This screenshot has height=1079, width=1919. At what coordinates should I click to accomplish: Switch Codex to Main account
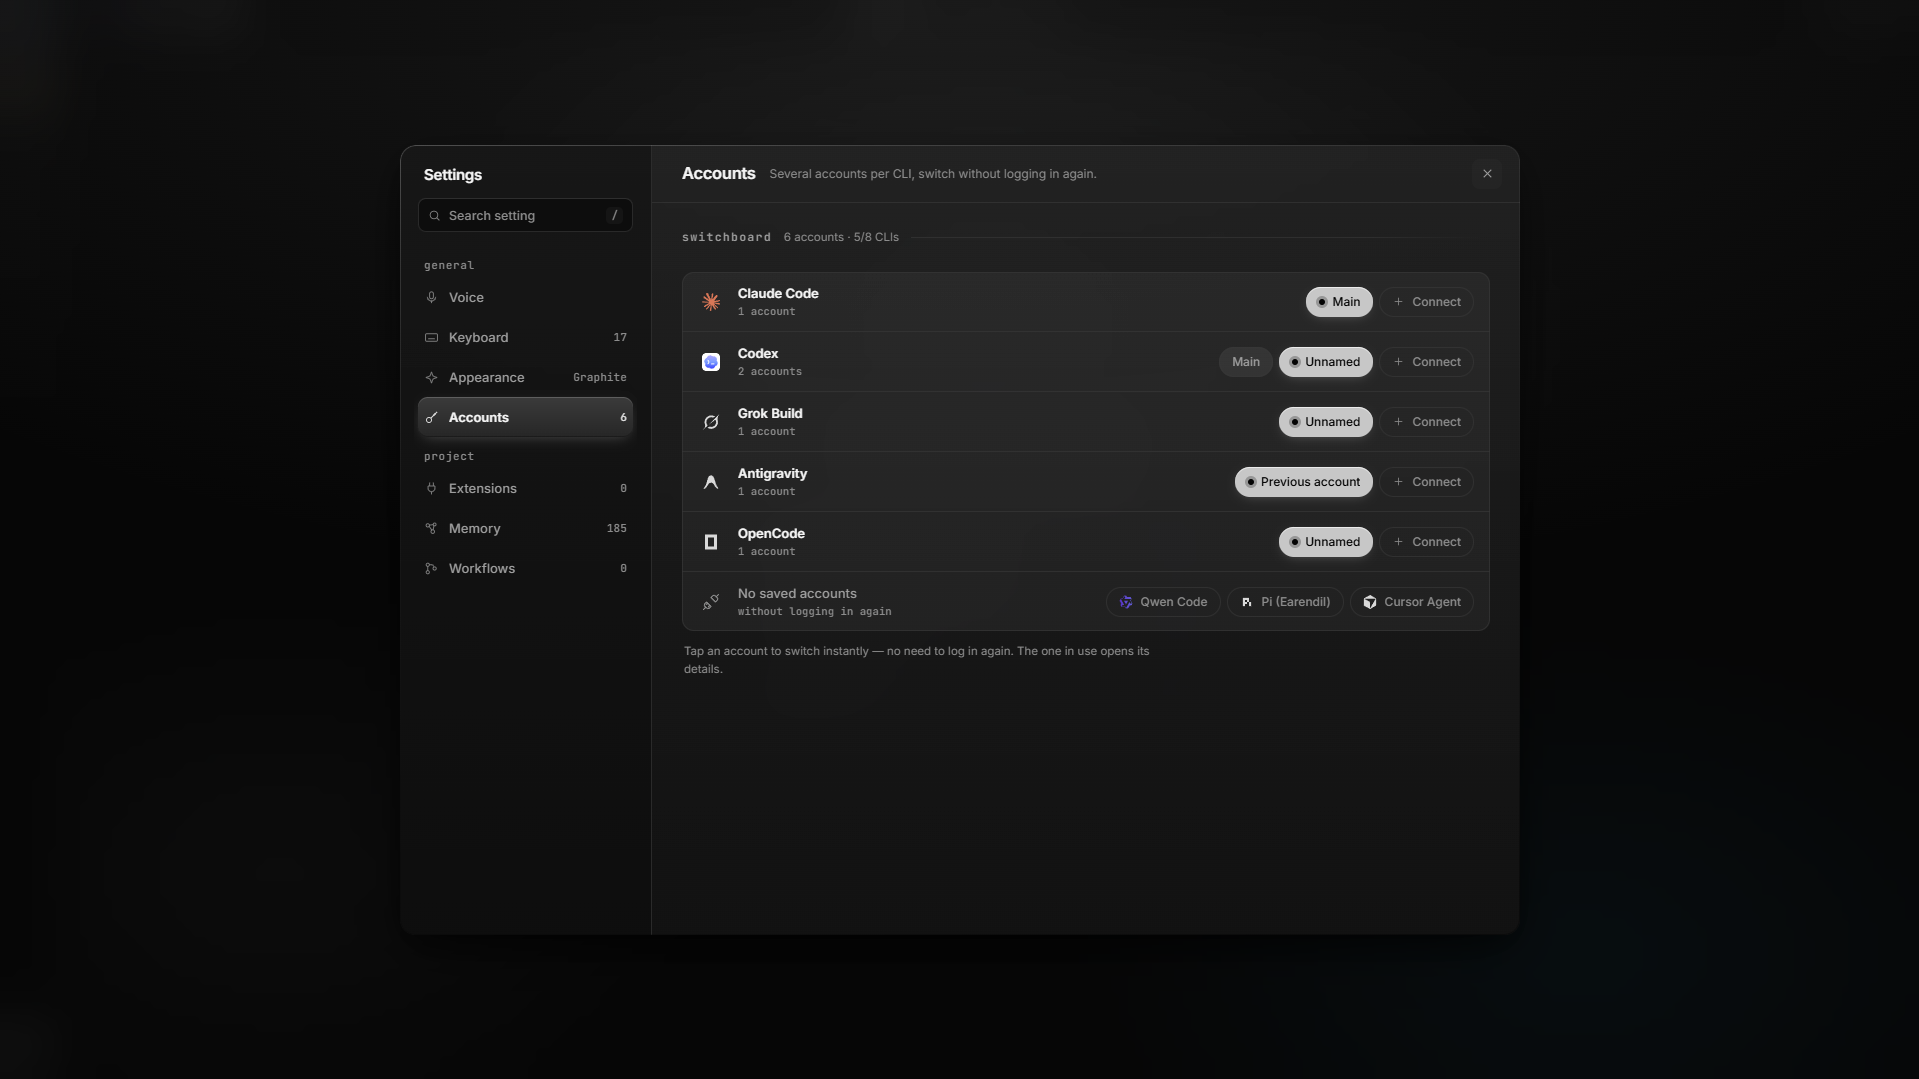1245,362
